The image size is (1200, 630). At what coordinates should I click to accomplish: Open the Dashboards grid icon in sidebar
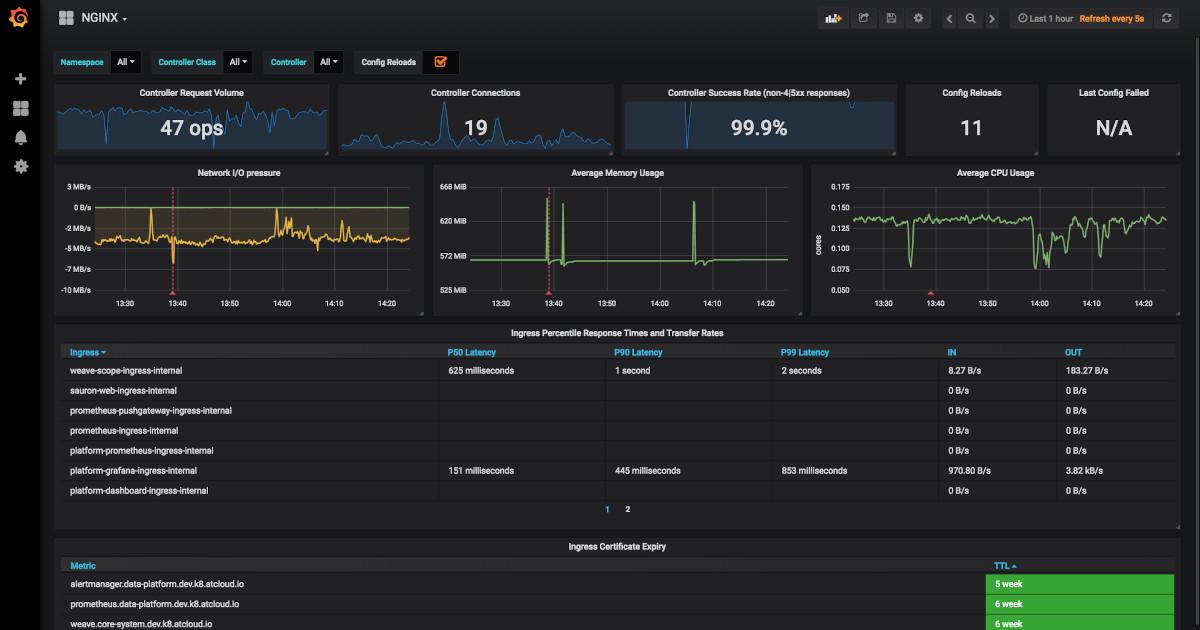point(20,108)
